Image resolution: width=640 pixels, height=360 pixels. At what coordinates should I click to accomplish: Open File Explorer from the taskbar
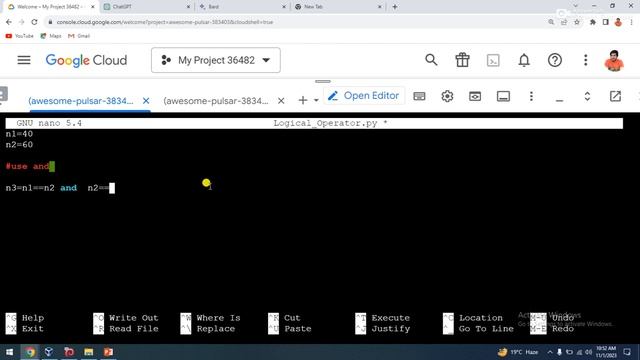(x=89, y=352)
